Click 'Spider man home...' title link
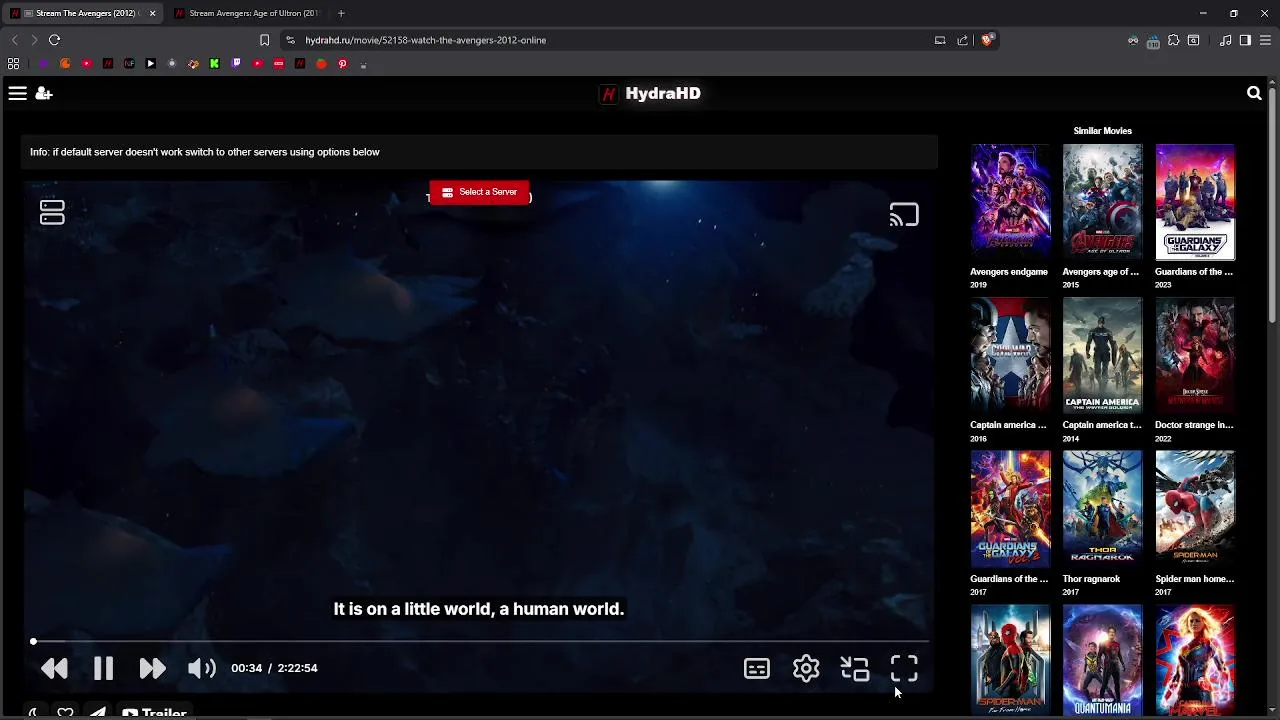Screen dimensions: 1280x720 coord(1194,579)
